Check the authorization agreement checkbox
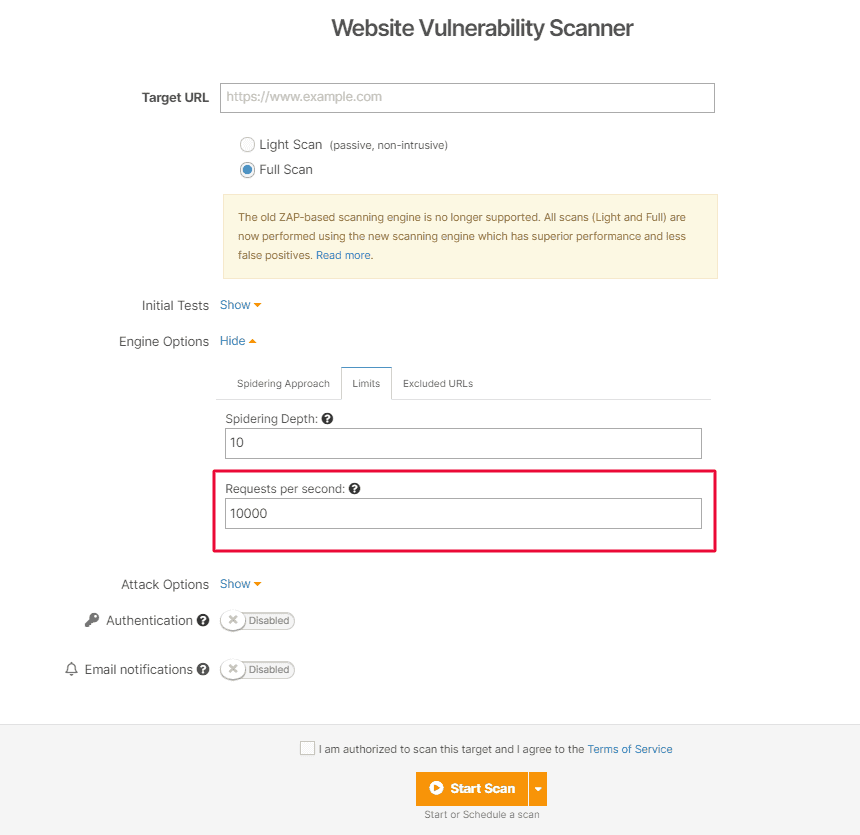Screen dimensions: 860x835 pyautogui.click(x=307, y=749)
